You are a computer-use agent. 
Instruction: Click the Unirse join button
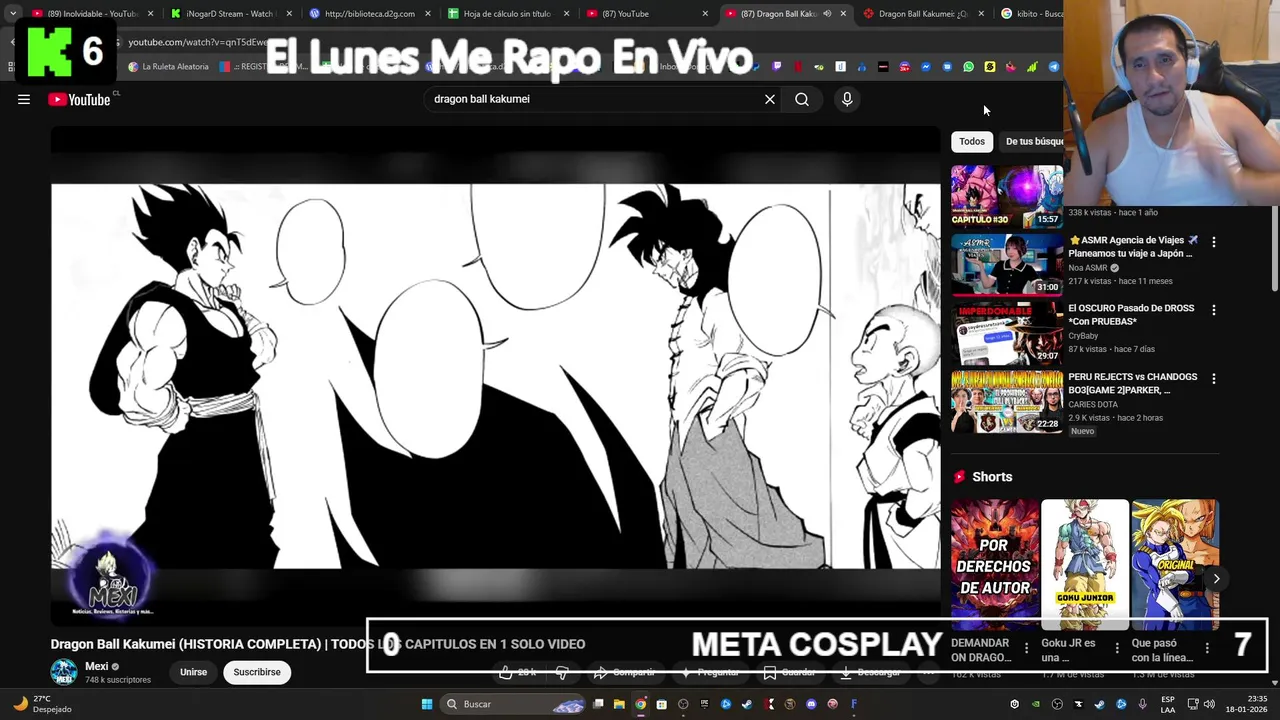pos(193,672)
